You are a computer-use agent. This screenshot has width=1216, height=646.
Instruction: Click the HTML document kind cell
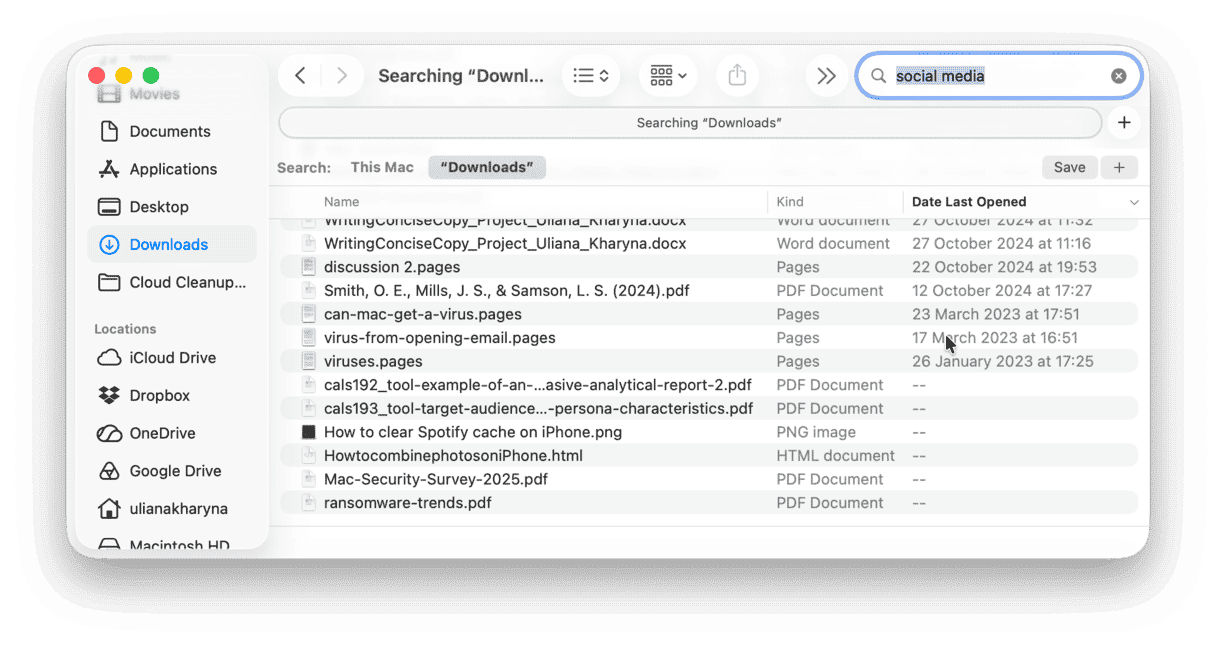coord(836,455)
